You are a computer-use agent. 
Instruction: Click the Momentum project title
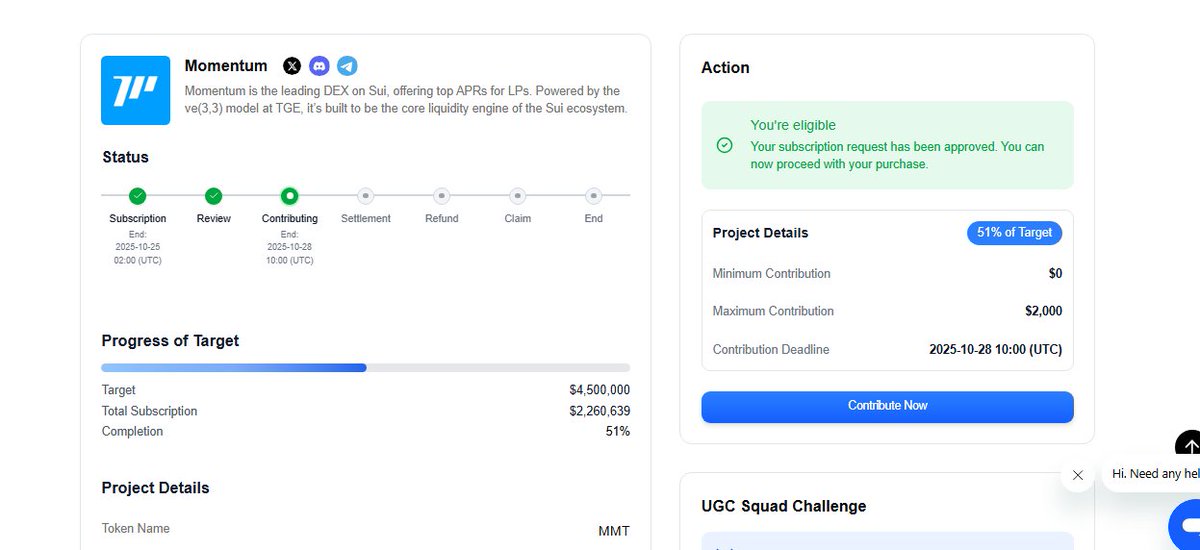[x=226, y=66]
